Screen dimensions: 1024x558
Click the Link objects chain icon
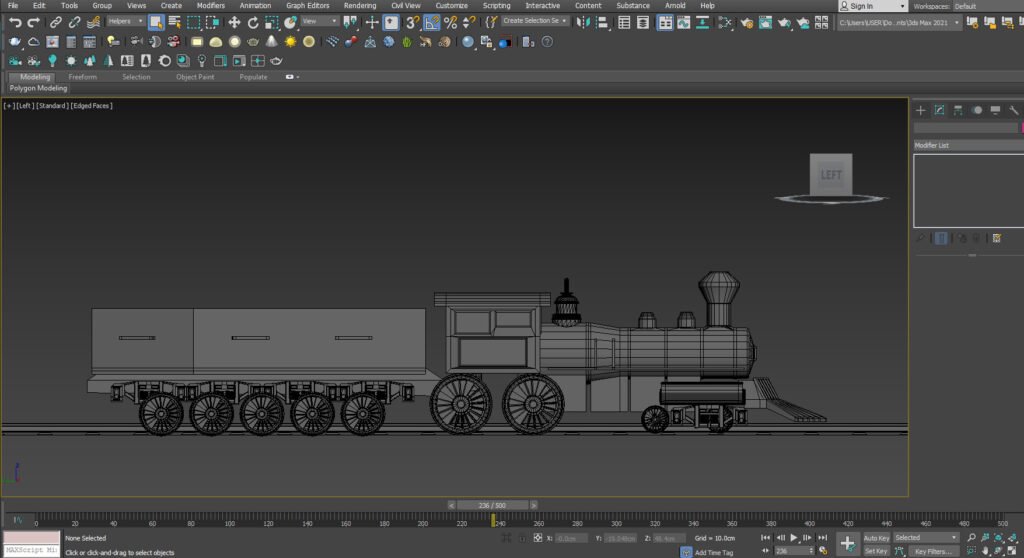[x=56, y=22]
